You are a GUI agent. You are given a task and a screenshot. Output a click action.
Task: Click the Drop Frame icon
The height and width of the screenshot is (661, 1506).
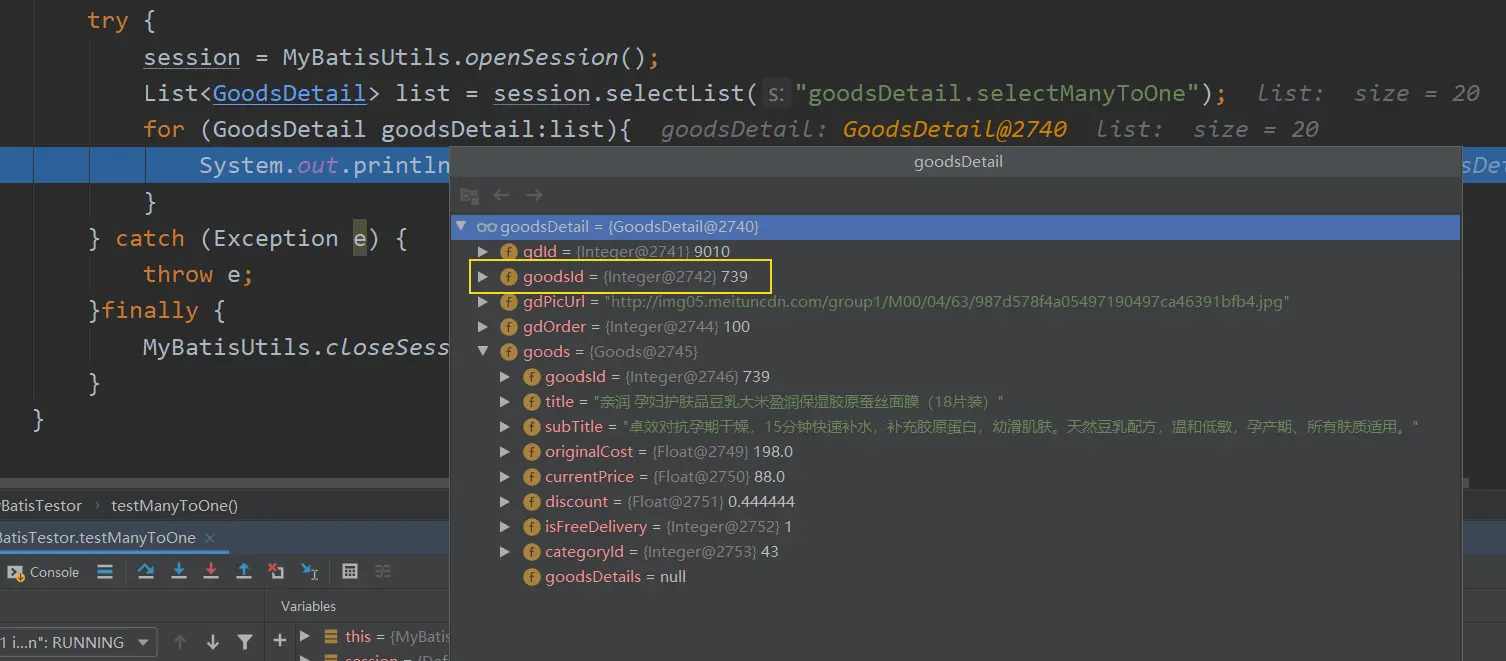277,571
